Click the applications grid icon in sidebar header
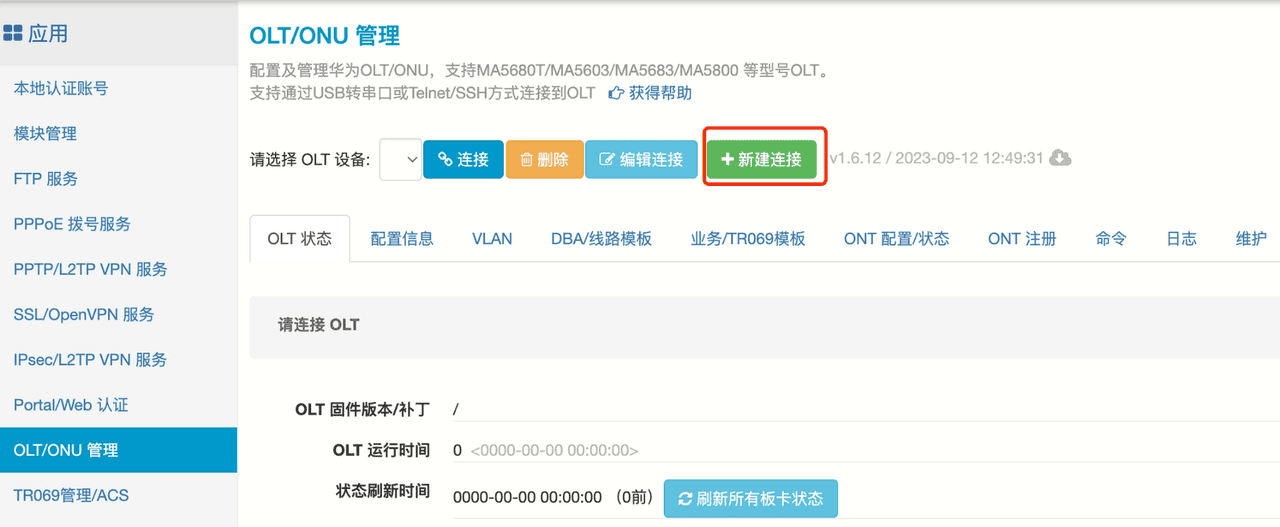The height and width of the screenshot is (527, 1280). pyautogui.click(x=13, y=34)
